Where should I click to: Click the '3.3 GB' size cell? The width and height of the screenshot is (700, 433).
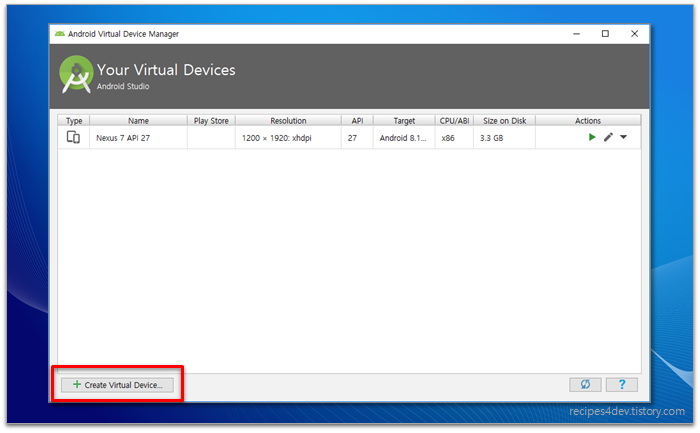(504, 137)
